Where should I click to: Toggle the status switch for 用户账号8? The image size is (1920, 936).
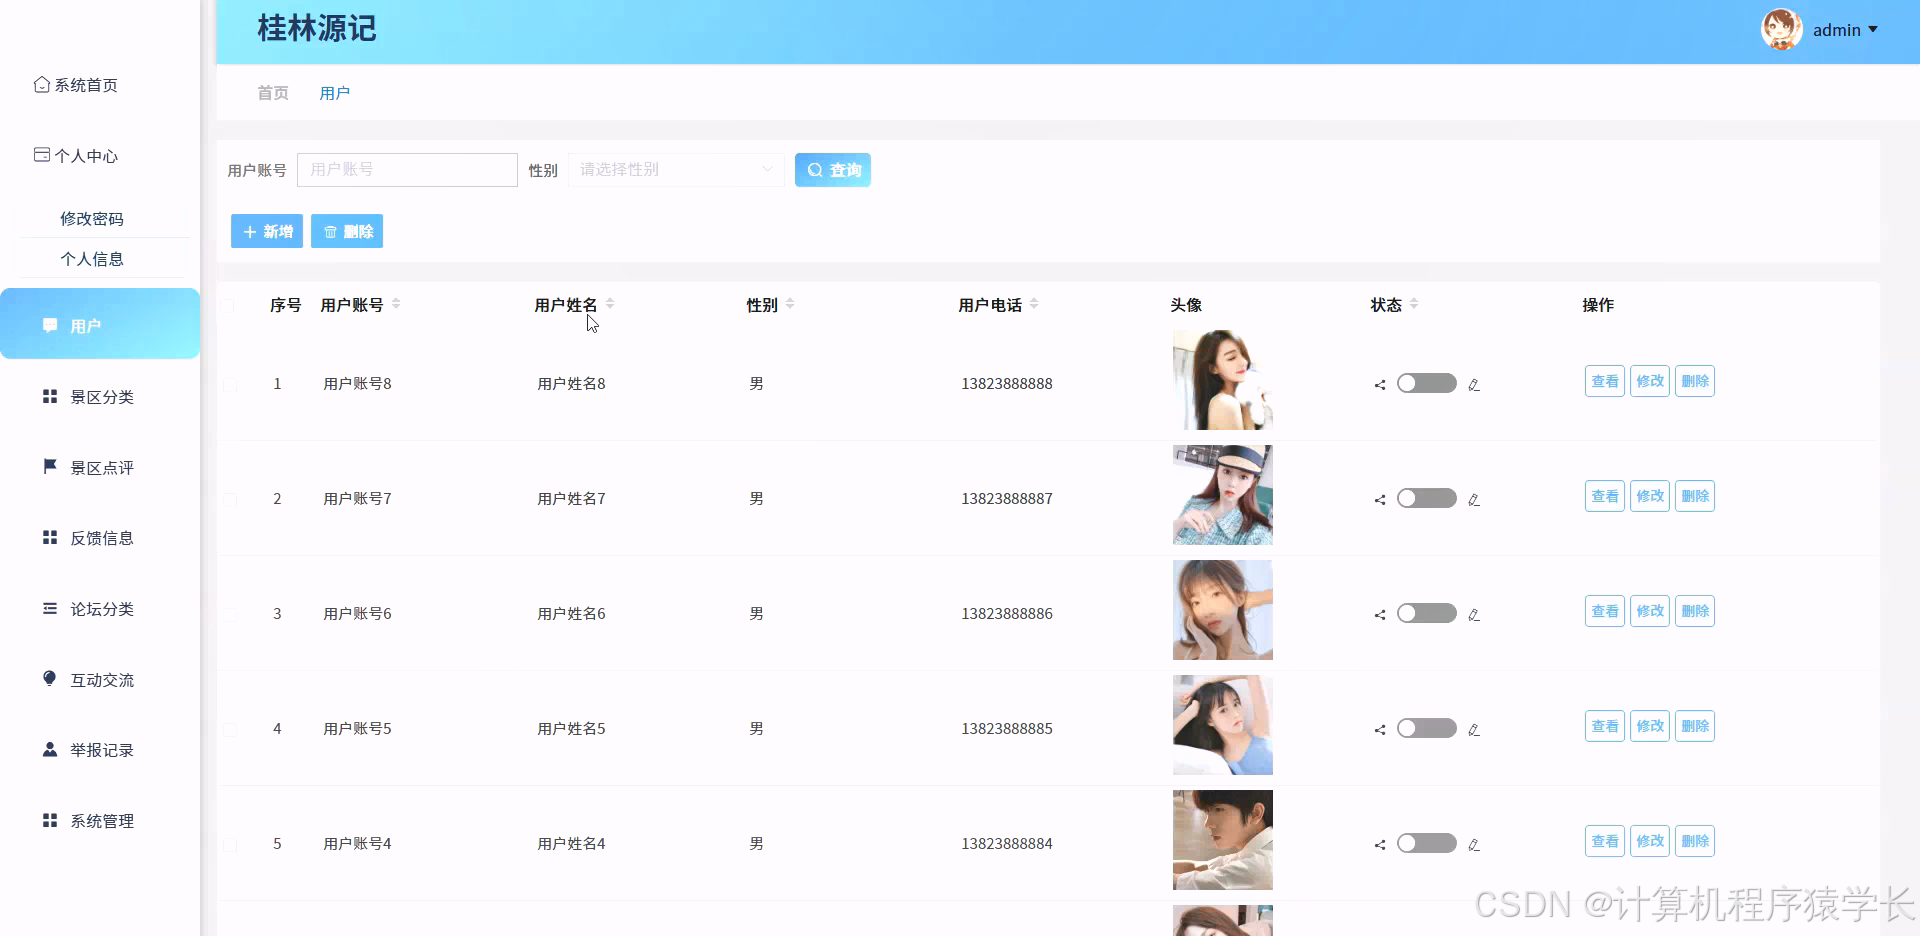pyautogui.click(x=1427, y=383)
